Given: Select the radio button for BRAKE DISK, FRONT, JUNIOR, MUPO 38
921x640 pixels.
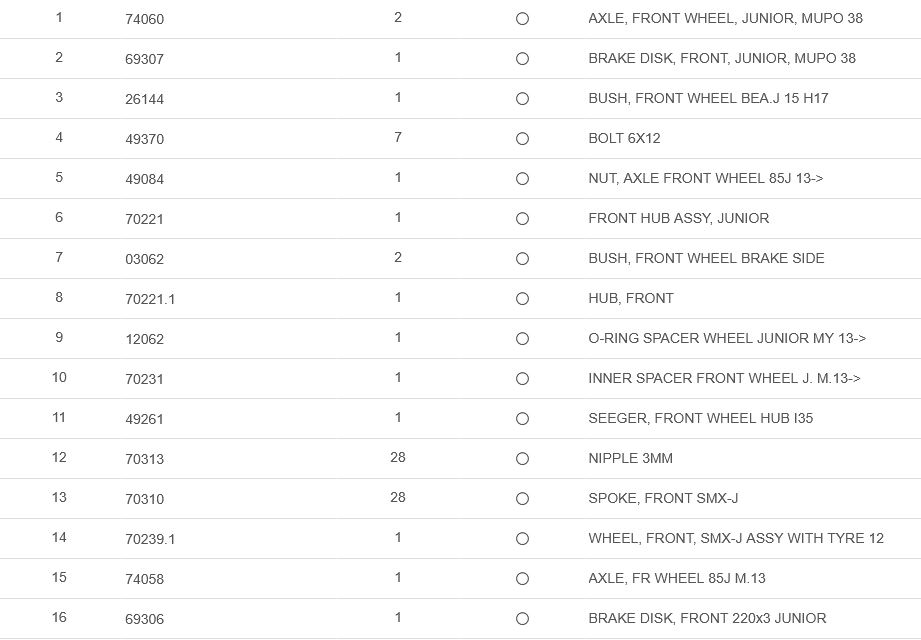Looking at the screenshot, I should (x=522, y=59).
